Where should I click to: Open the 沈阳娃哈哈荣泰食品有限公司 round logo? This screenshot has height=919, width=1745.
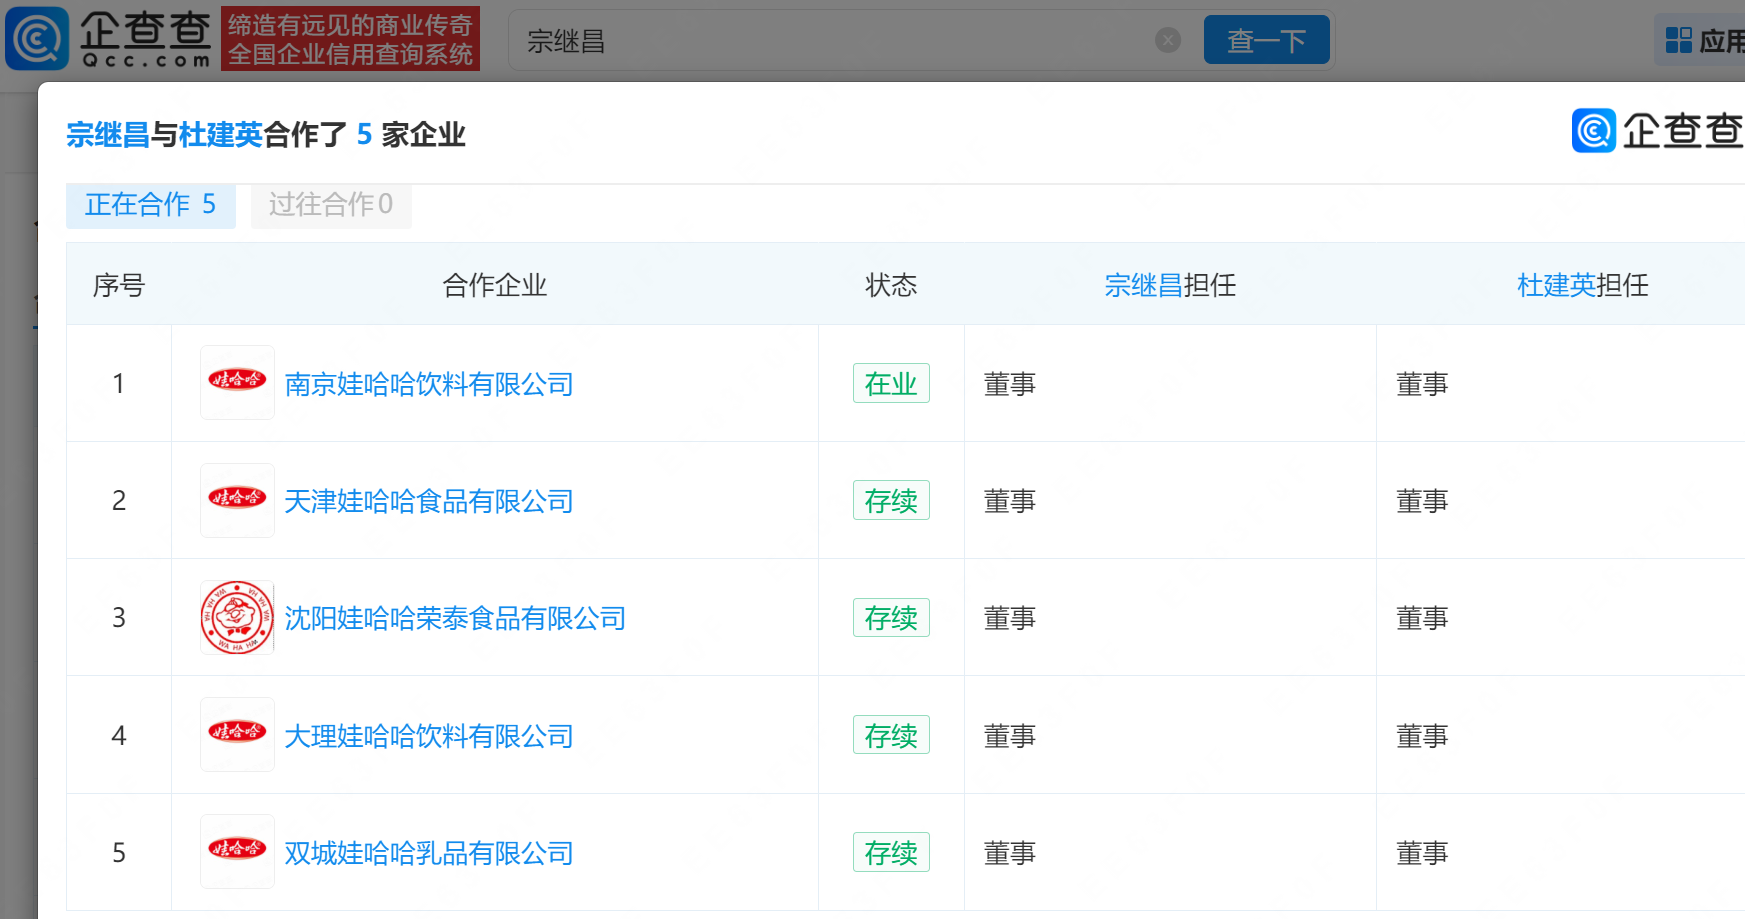click(x=237, y=617)
